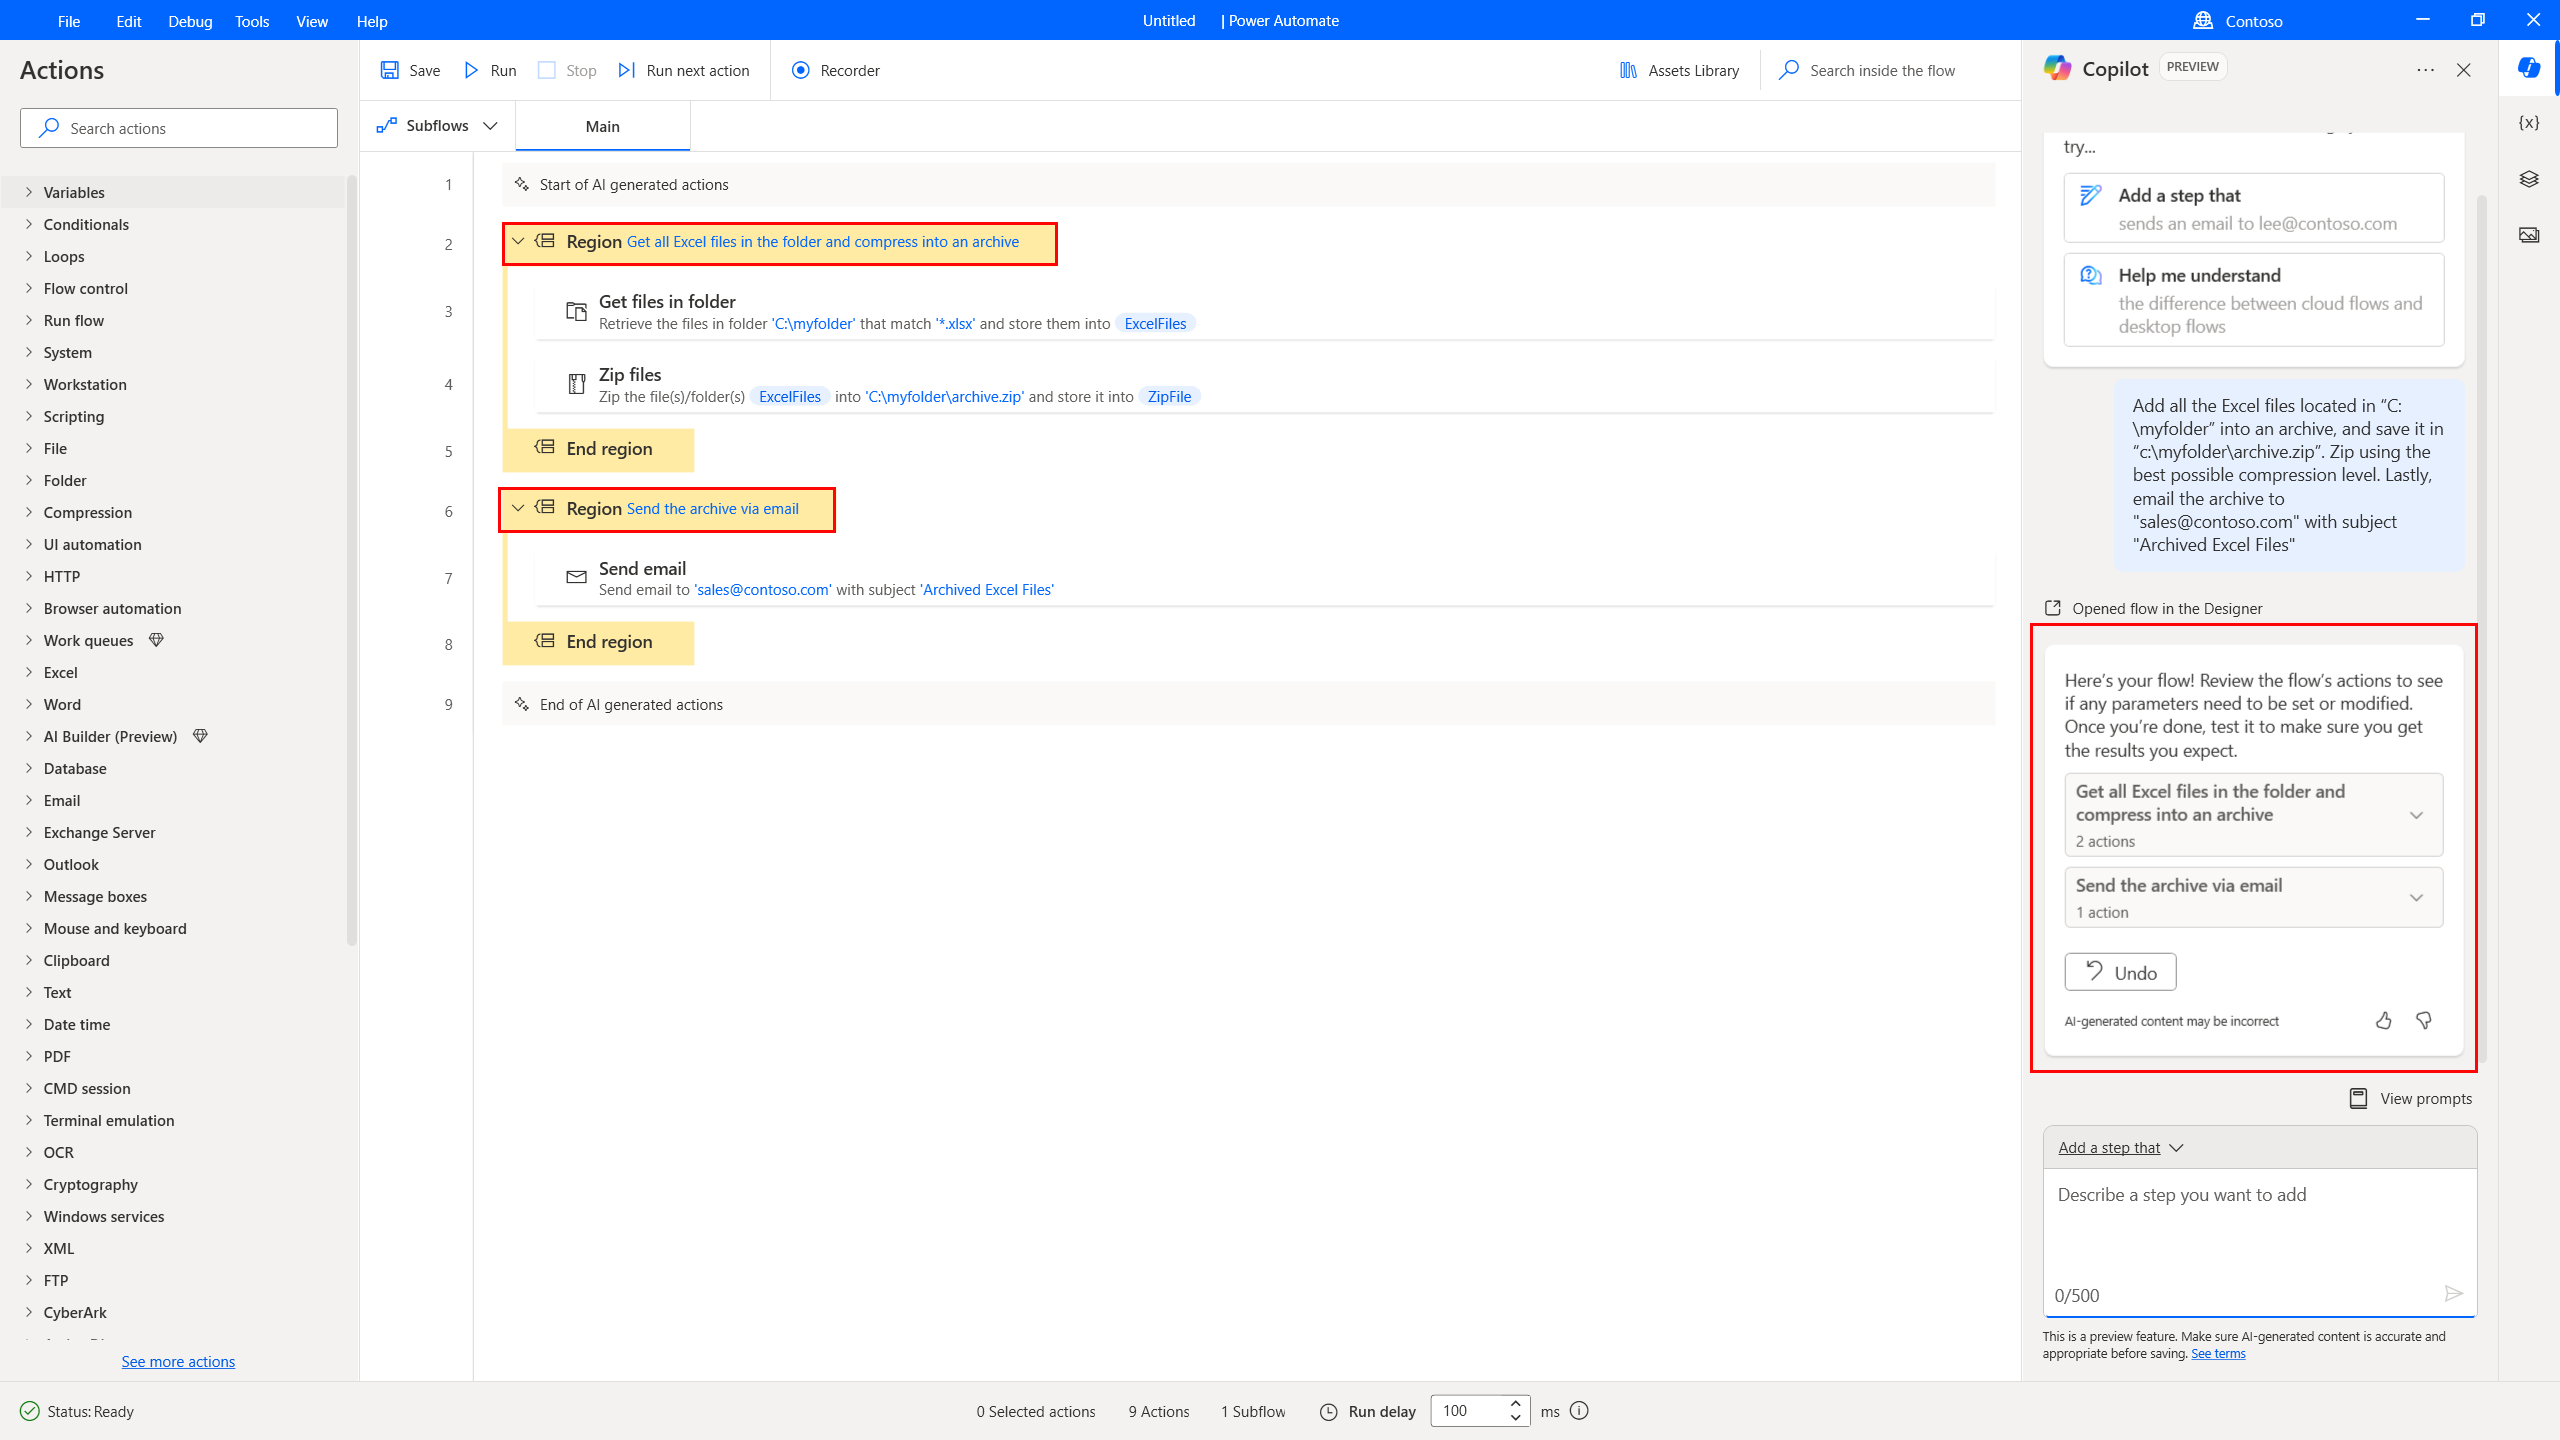
Task: Click the Stop flow button
Action: (568, 70)
